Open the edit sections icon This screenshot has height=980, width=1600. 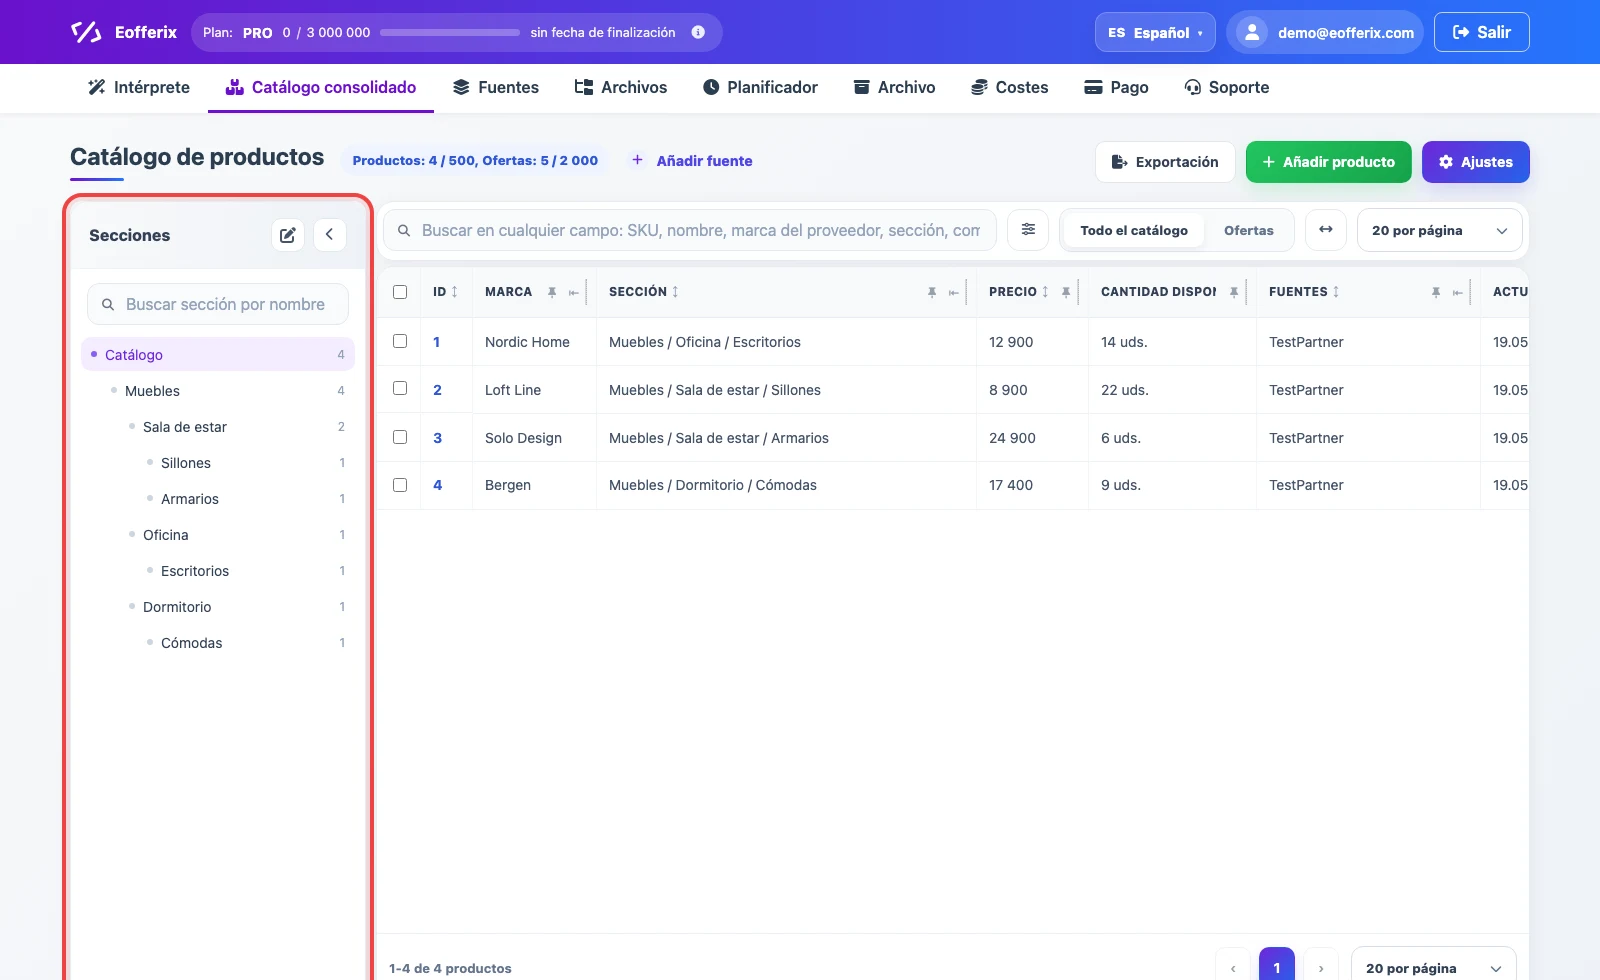[288, 235]
